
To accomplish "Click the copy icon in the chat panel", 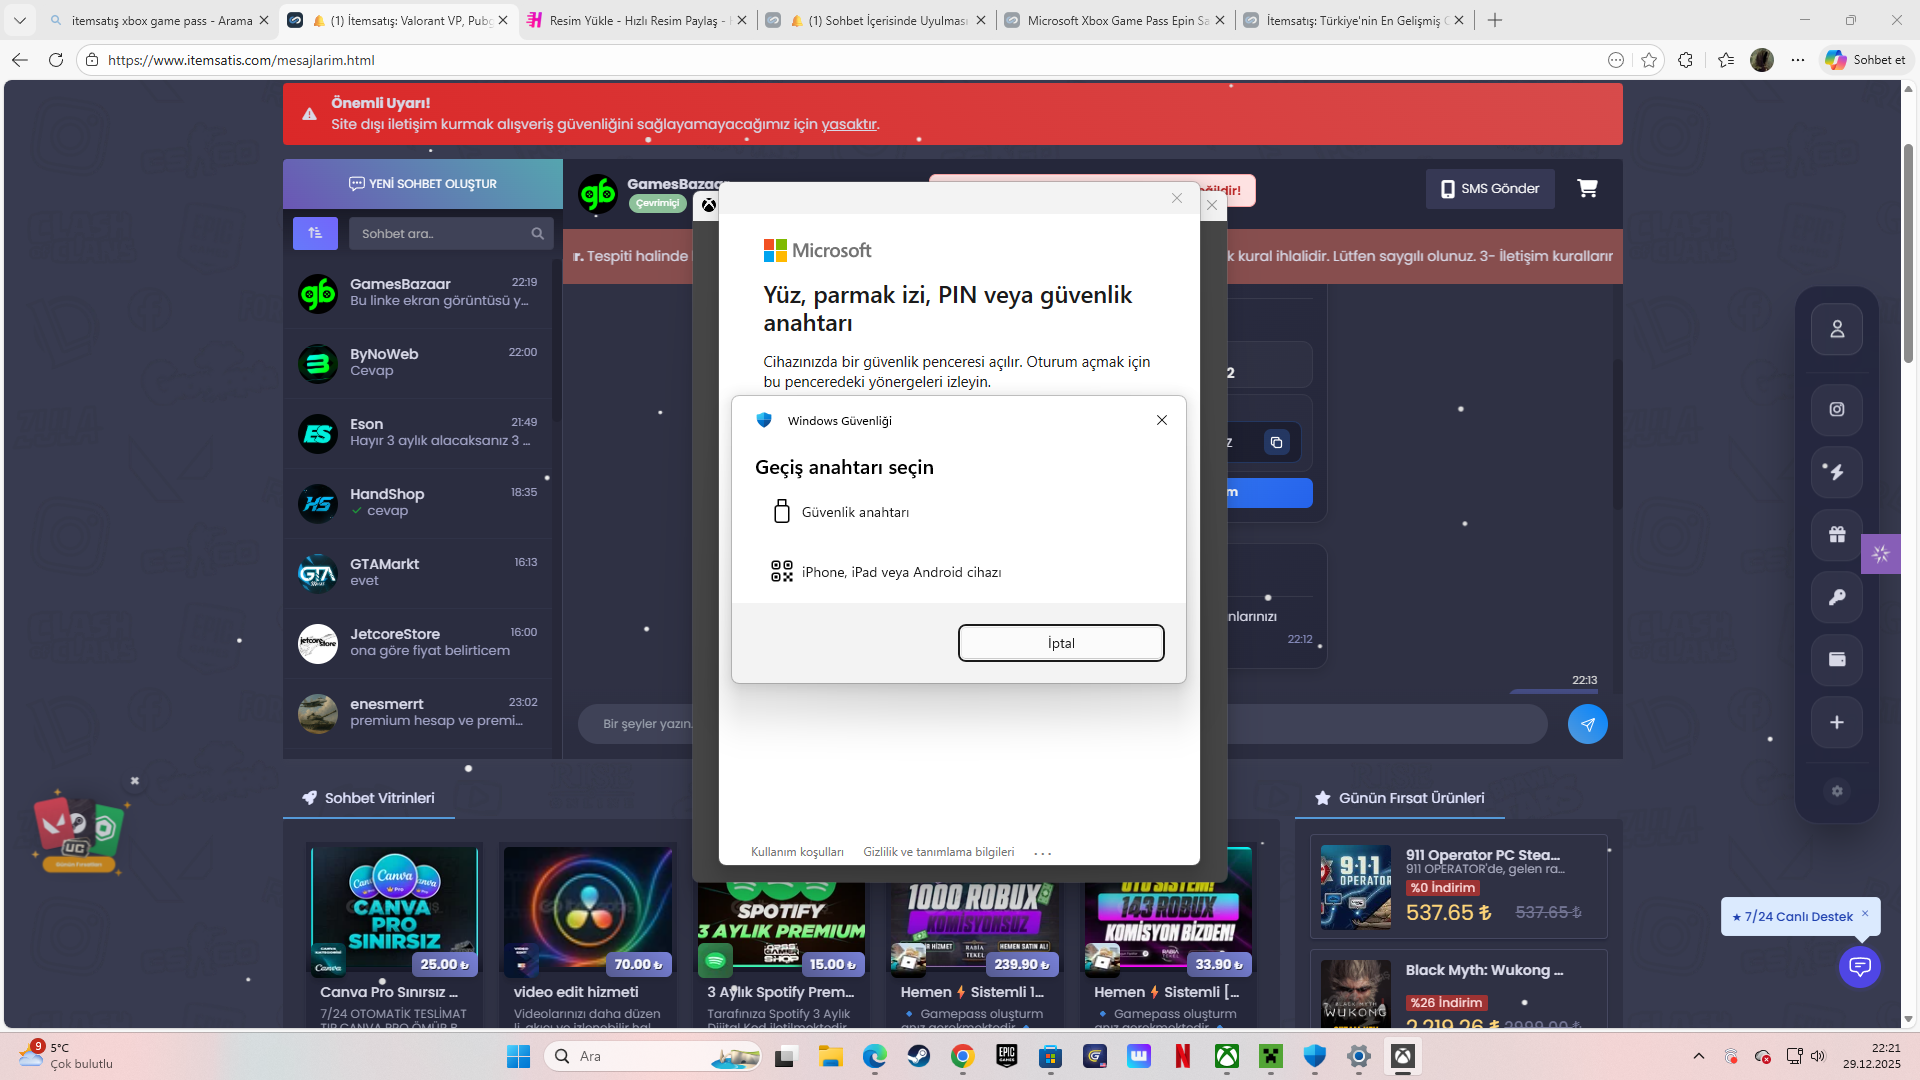I will point(1276,442).
